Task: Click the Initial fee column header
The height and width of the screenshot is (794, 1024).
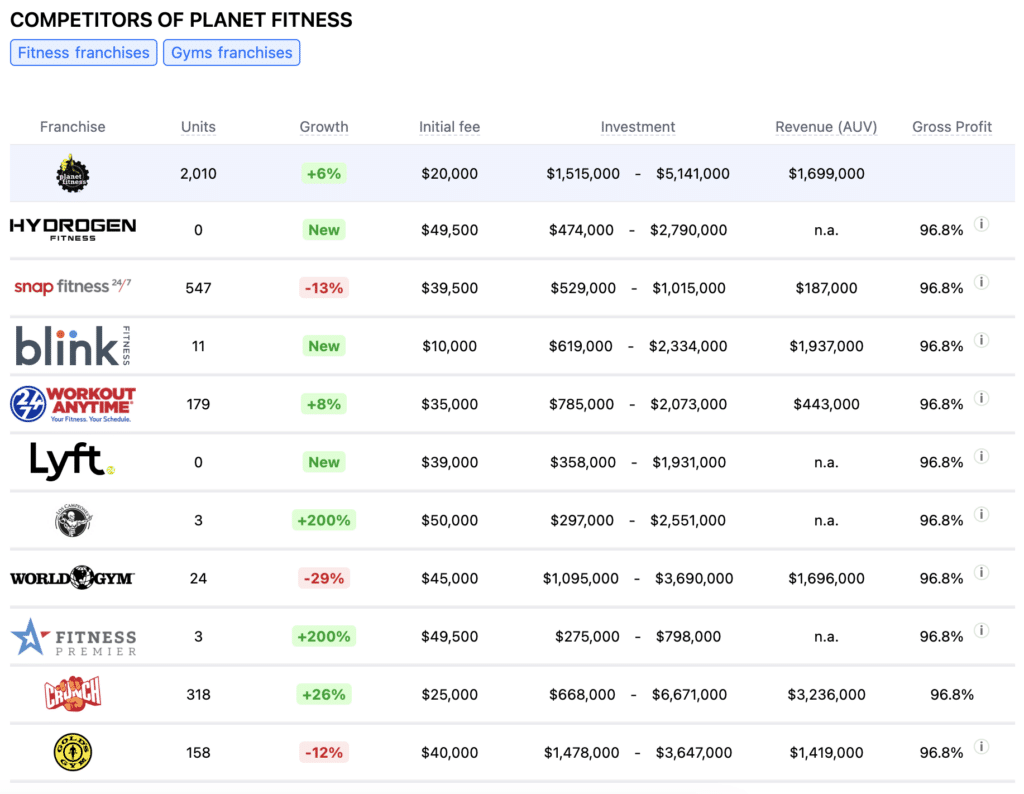Action: pos(449,127)
